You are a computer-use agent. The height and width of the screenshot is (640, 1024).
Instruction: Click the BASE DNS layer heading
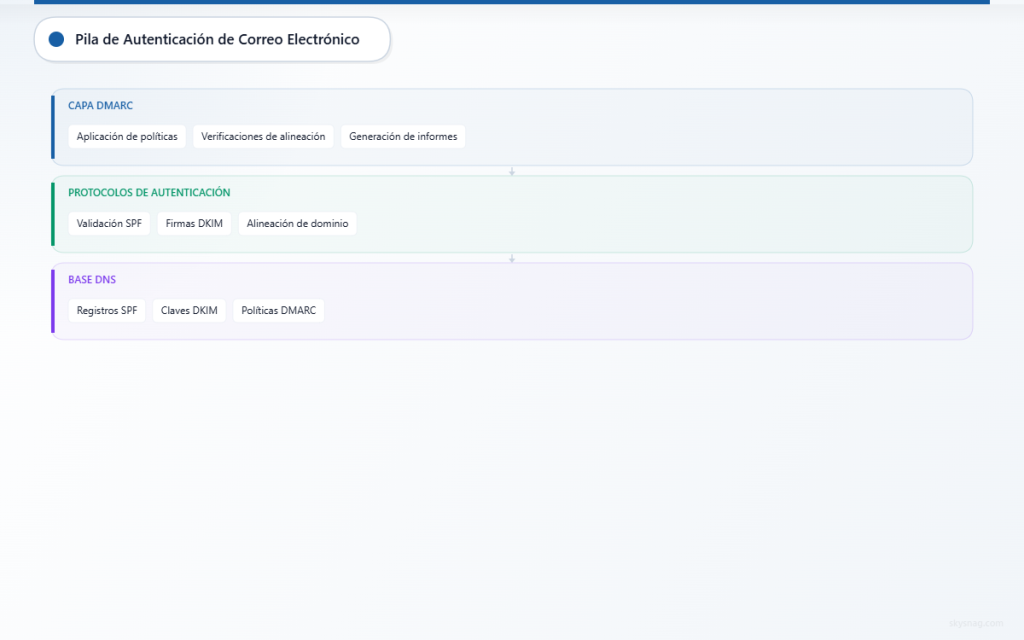tap(92, 279)
